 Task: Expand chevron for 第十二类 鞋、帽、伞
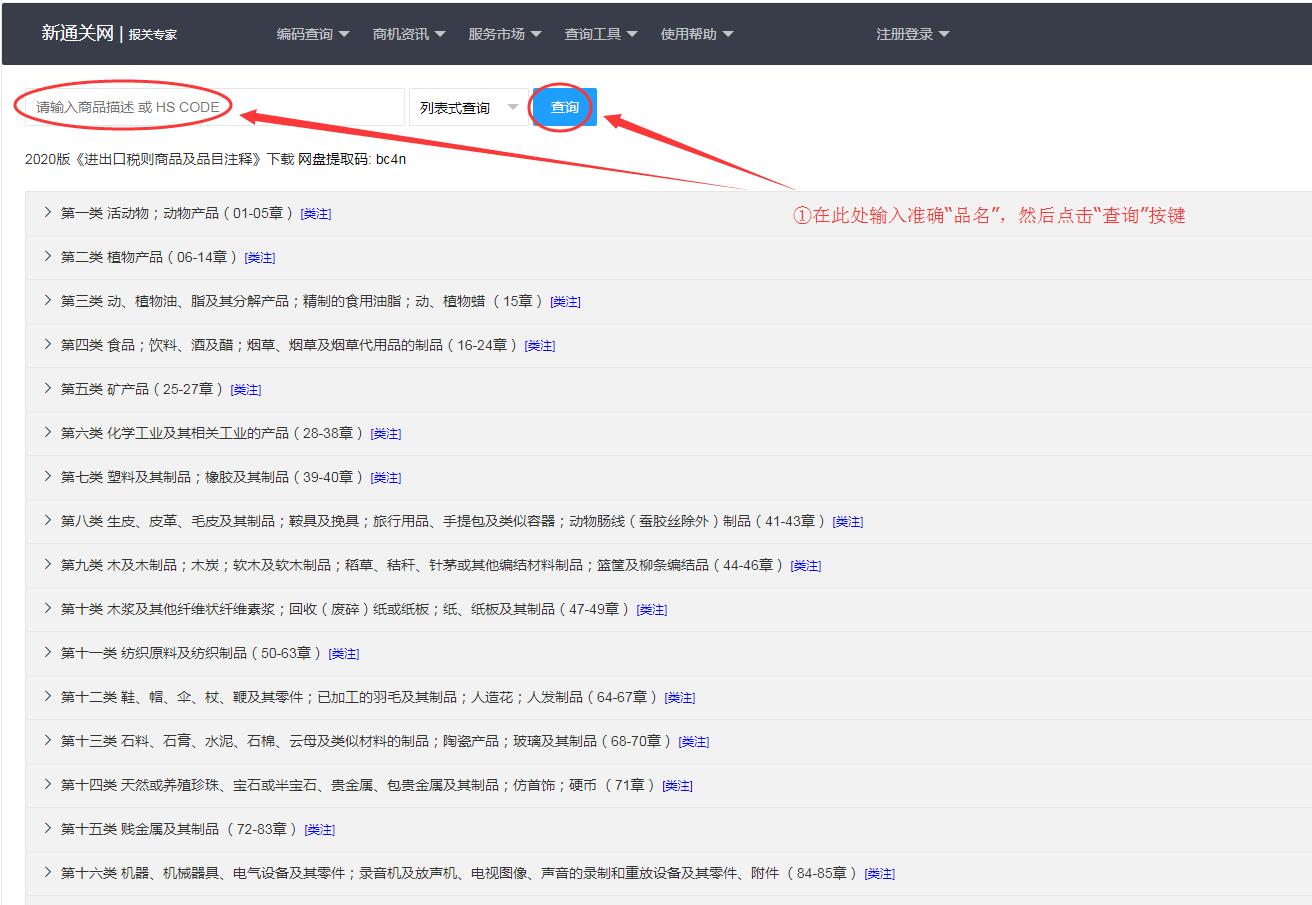point(47,696)
